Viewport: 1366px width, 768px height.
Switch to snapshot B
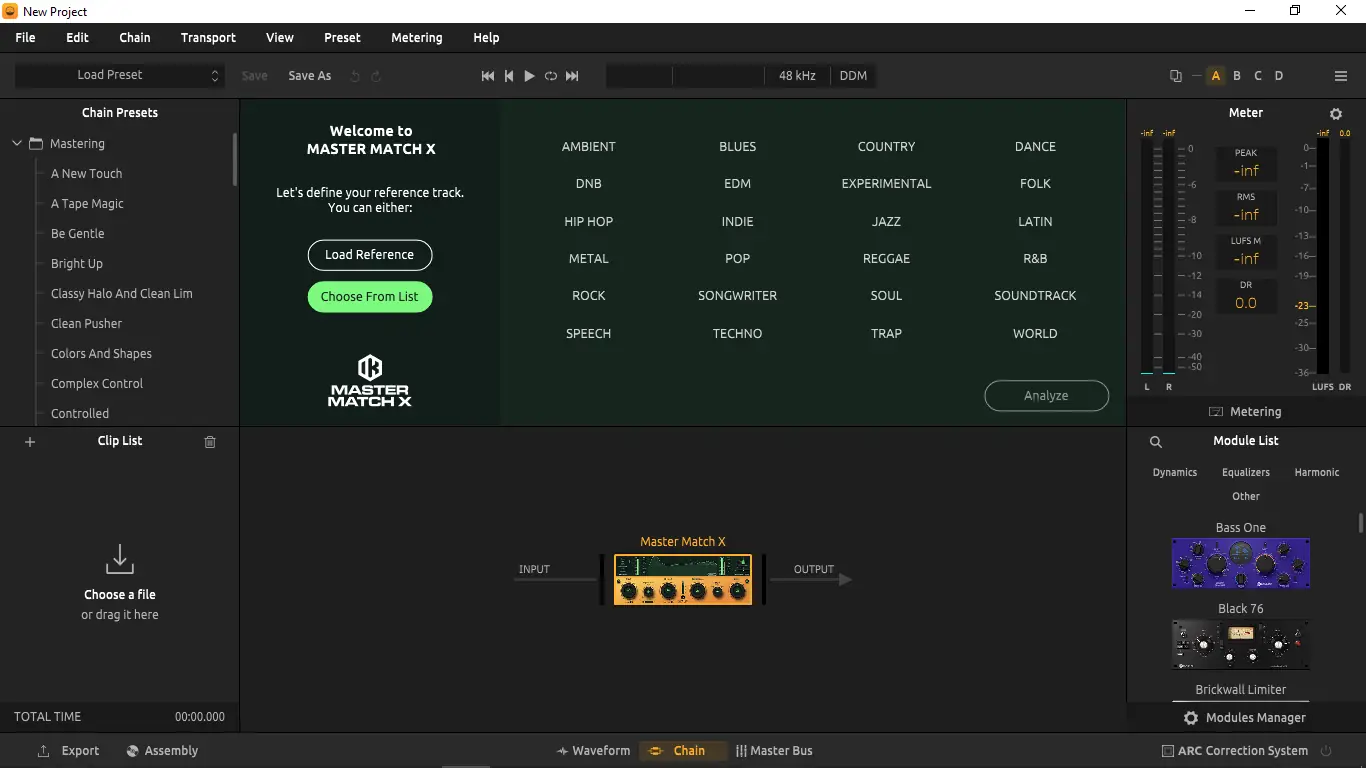pos(1237,76)
